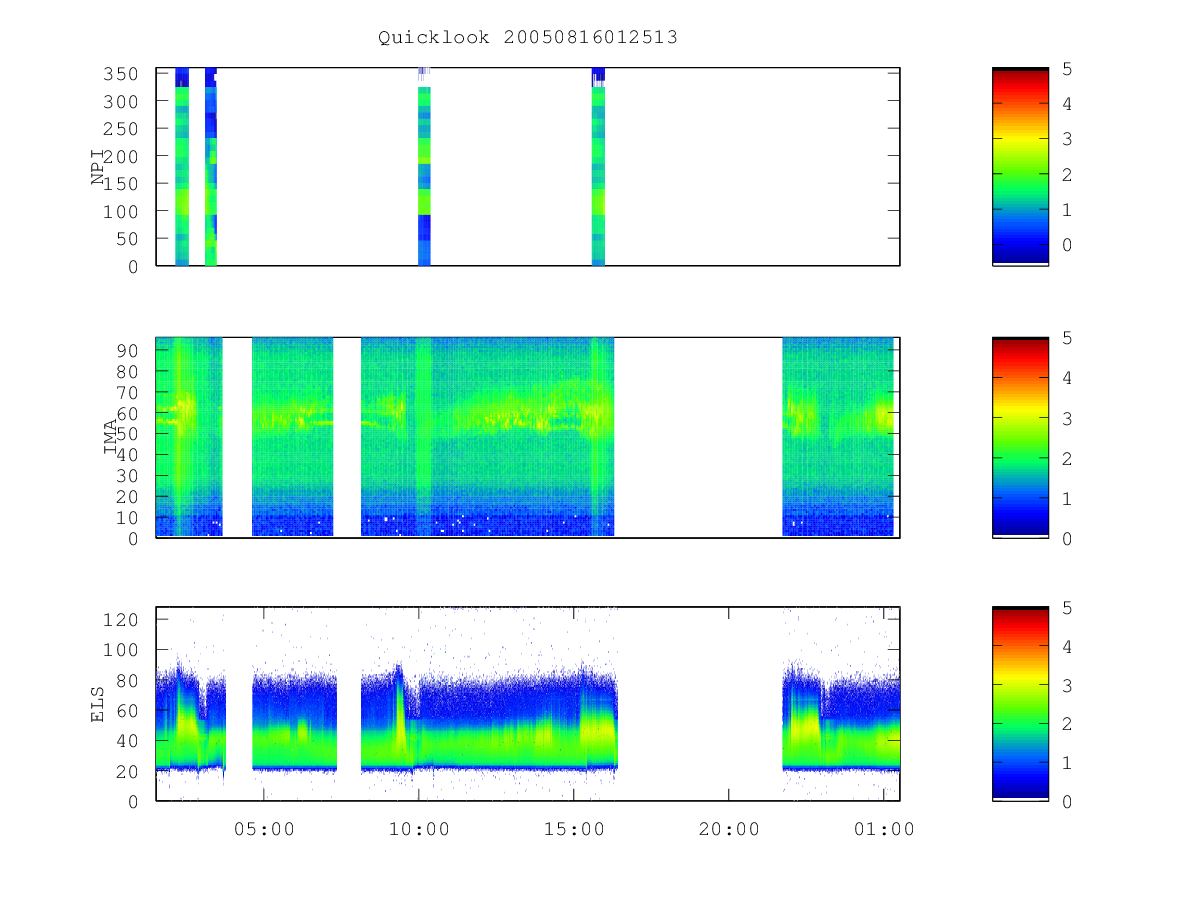Click the NPI data strip near 10:00
This screenshot has height=900, width=1200.
(x=424, y=167)
